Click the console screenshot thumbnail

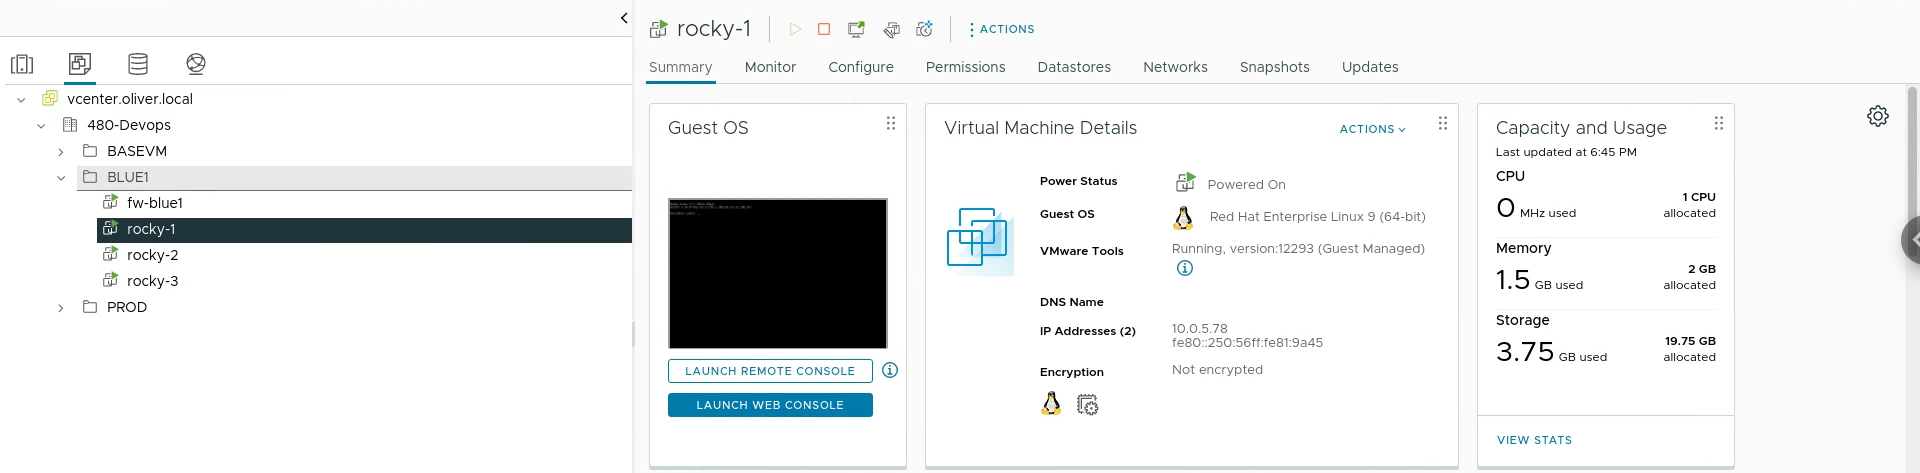[x=778, y=273]
